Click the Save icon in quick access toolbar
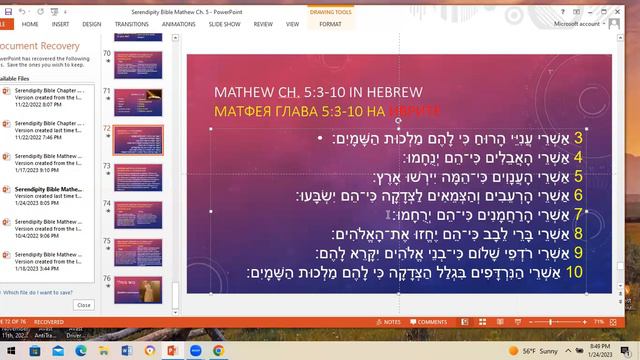This screenshot has height=360, width=640. tap(8, 12)
